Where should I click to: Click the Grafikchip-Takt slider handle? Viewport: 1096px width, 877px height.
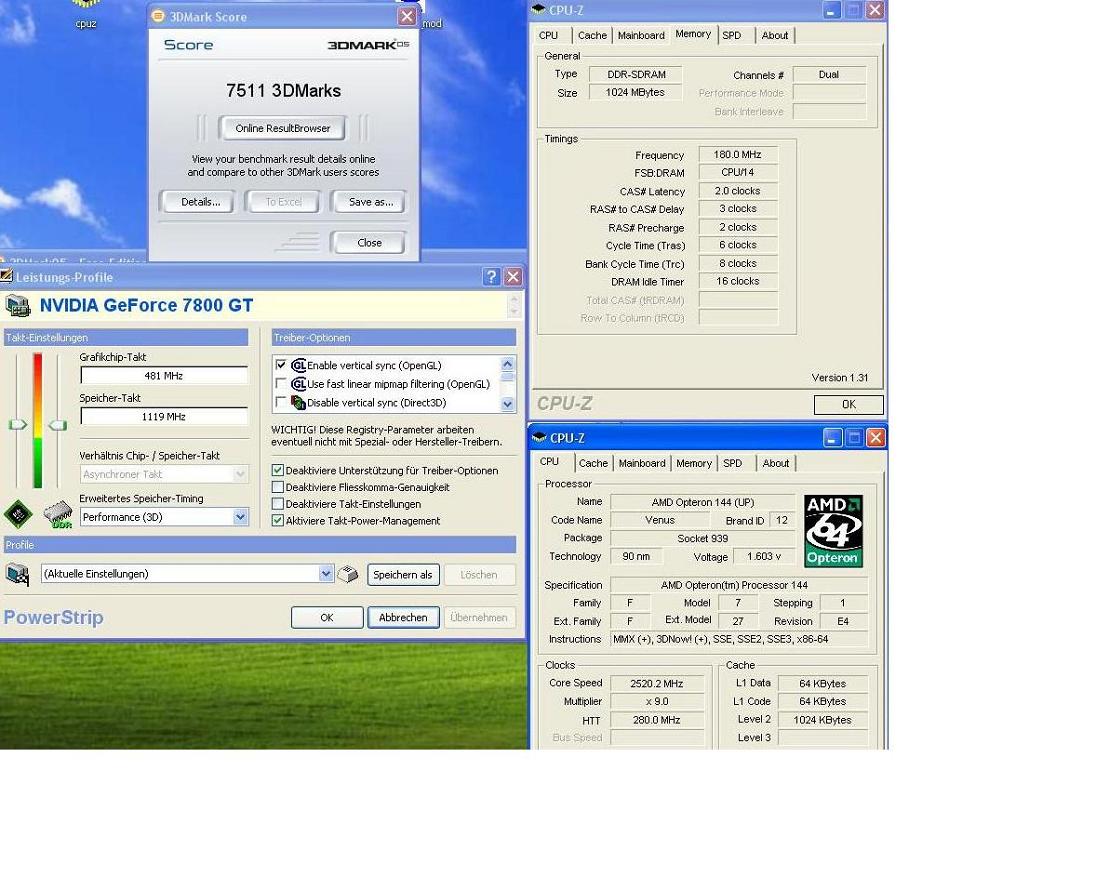coord(17,425)
